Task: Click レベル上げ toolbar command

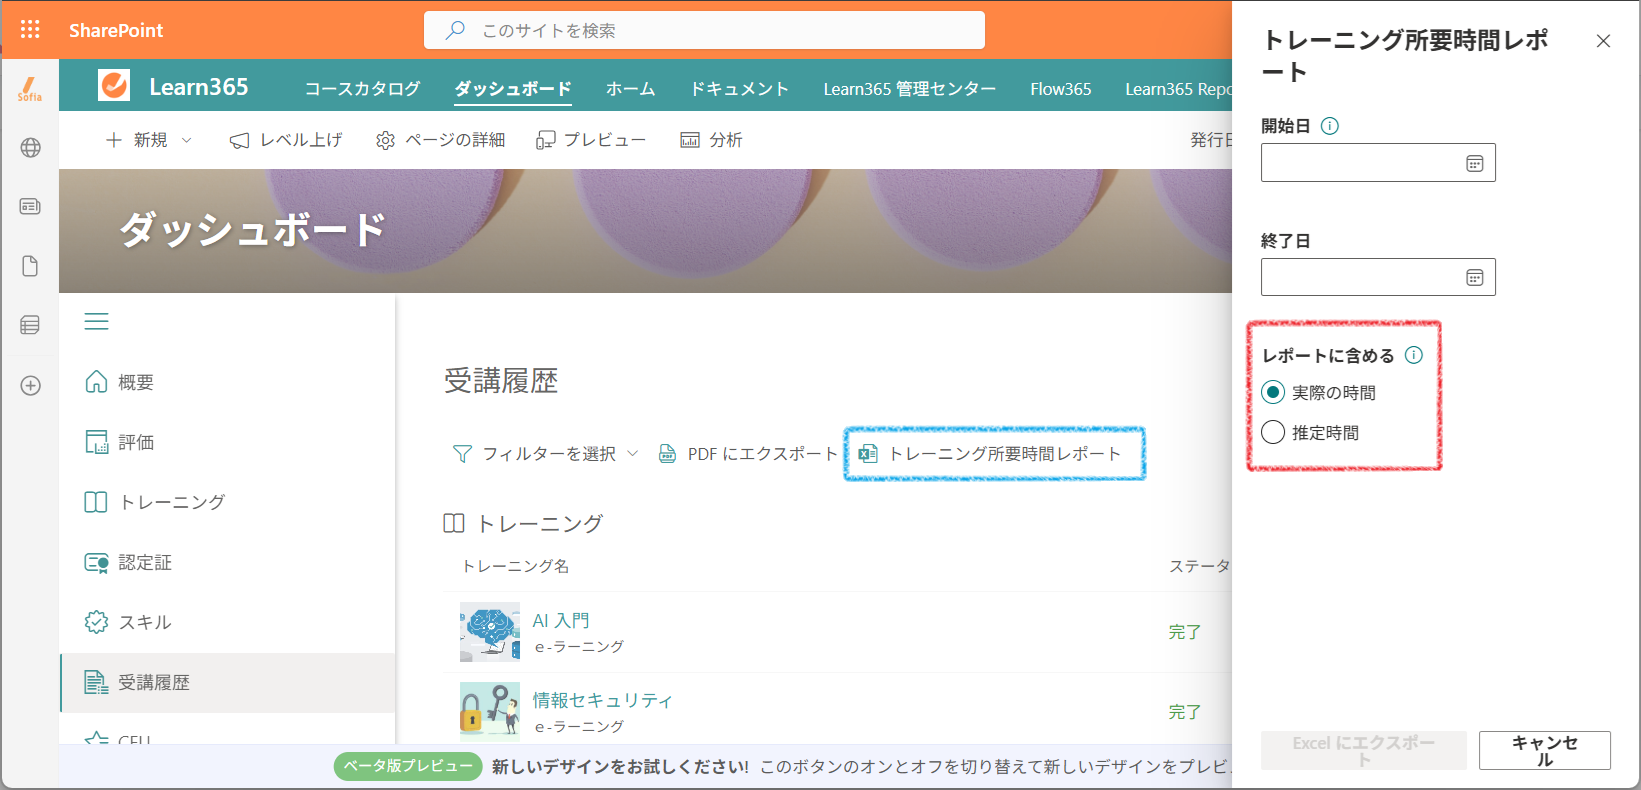Action: click(286, 140)
